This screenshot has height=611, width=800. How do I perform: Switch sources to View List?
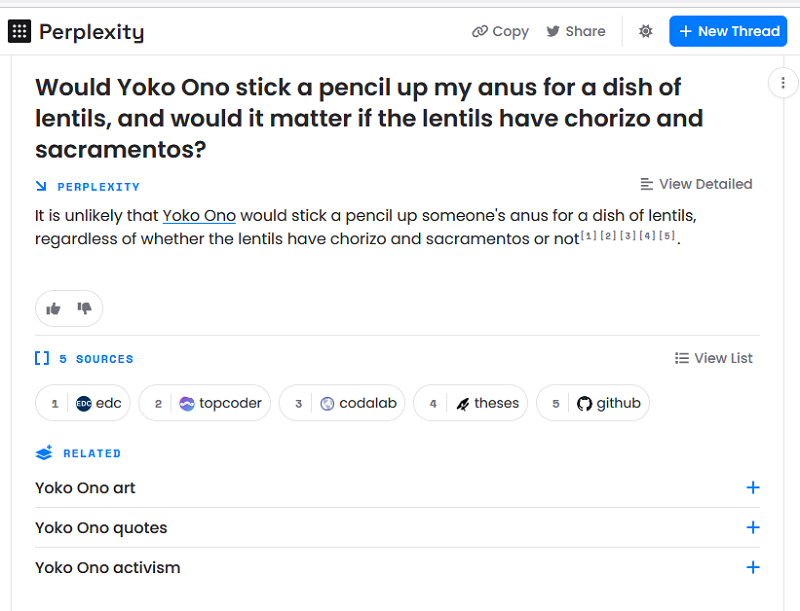[x=713, y=358]
